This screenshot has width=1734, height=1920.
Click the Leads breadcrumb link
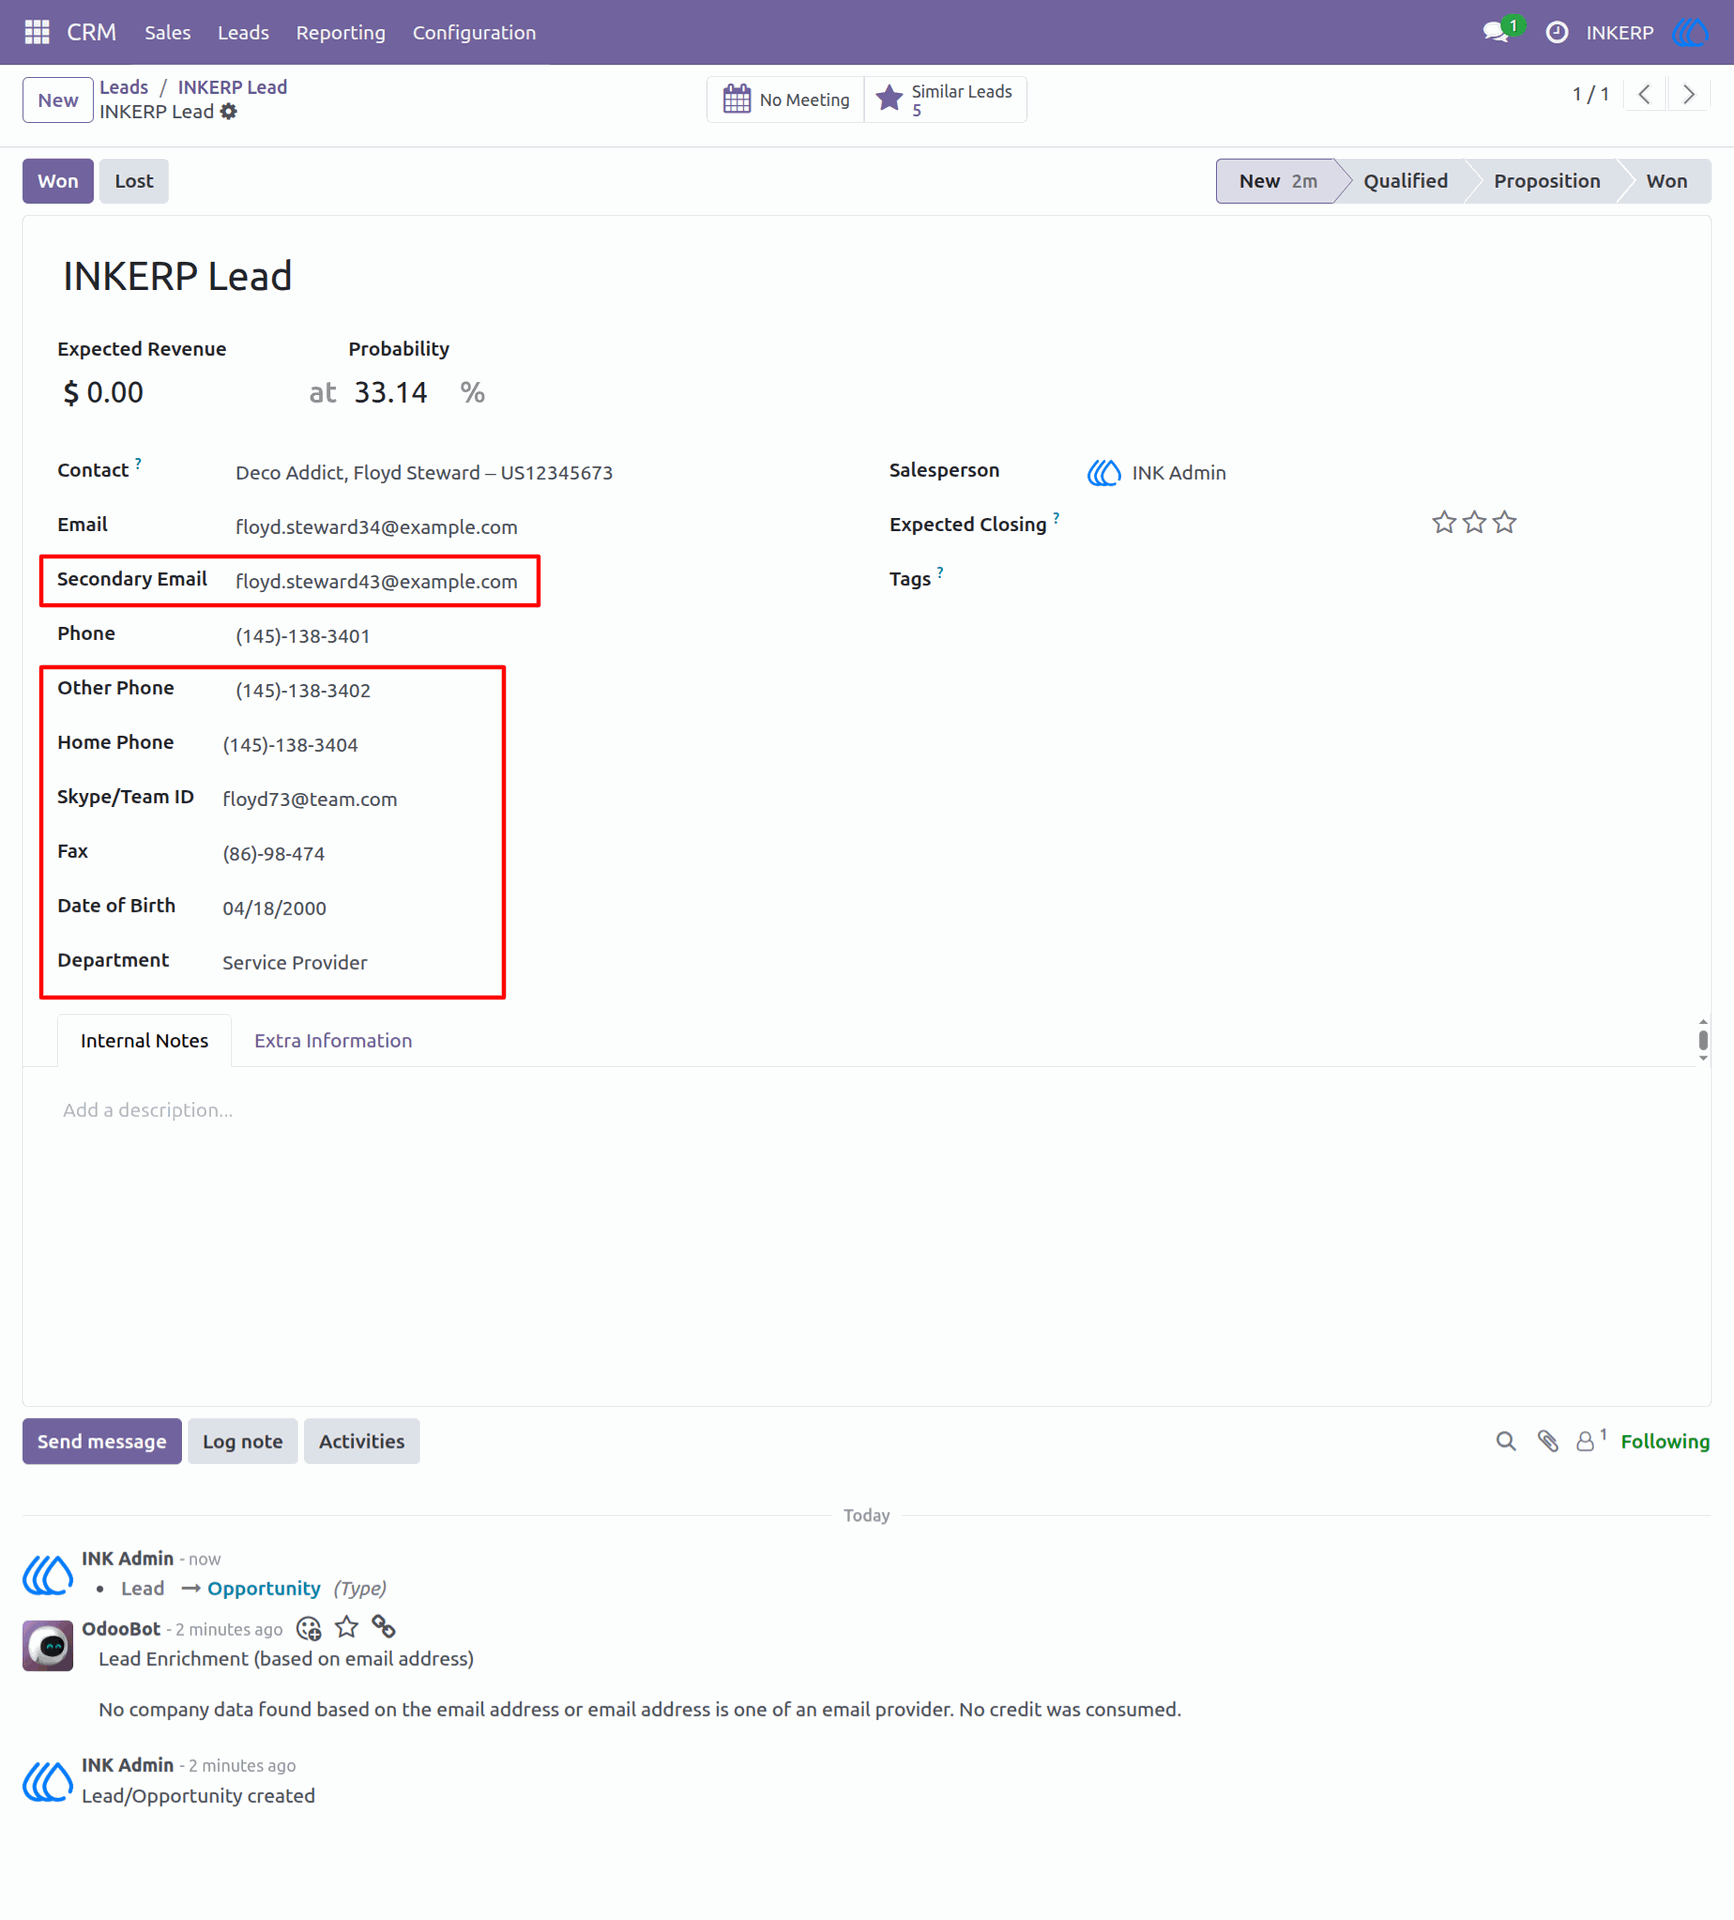(x=124, y=87)
